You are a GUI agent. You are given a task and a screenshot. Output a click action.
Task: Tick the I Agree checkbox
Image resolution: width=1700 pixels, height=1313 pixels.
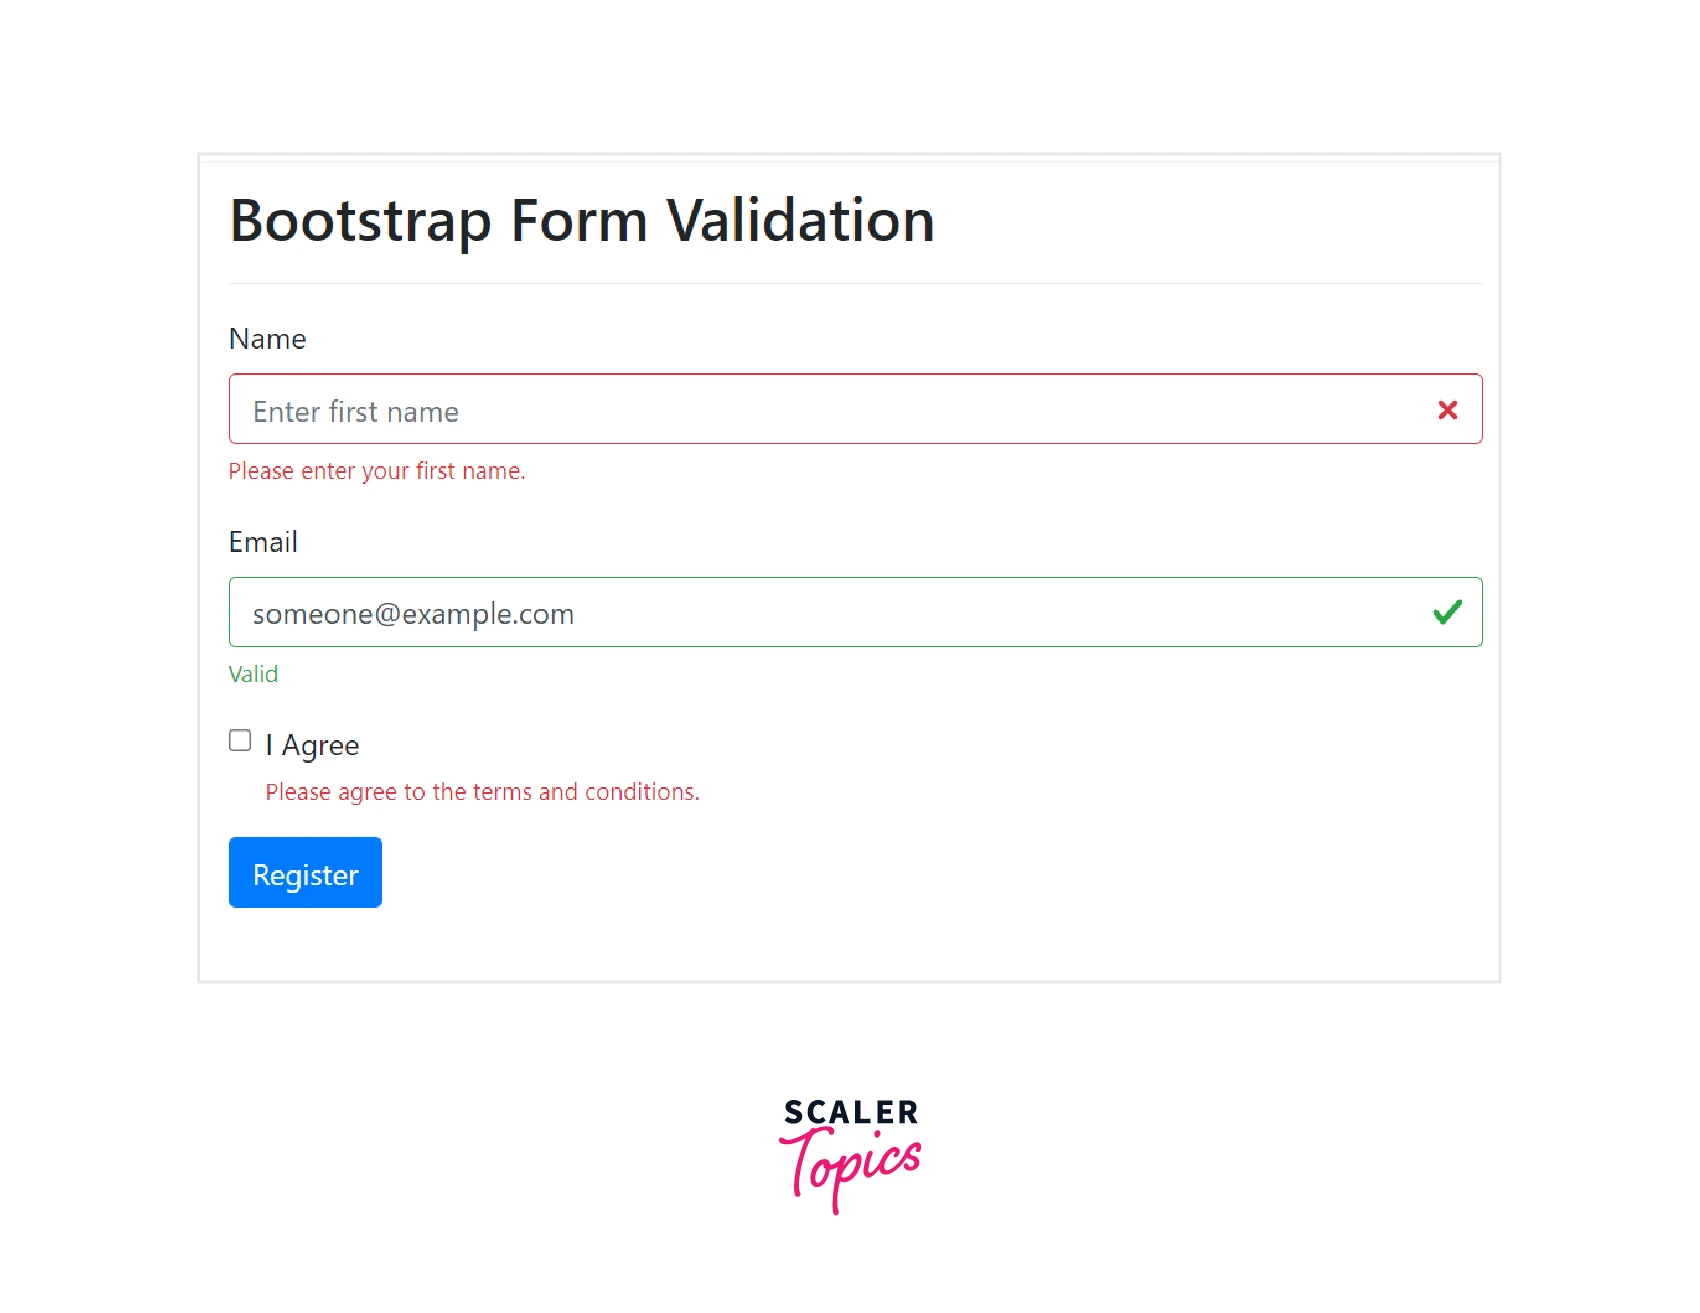(x=240, y=741)
